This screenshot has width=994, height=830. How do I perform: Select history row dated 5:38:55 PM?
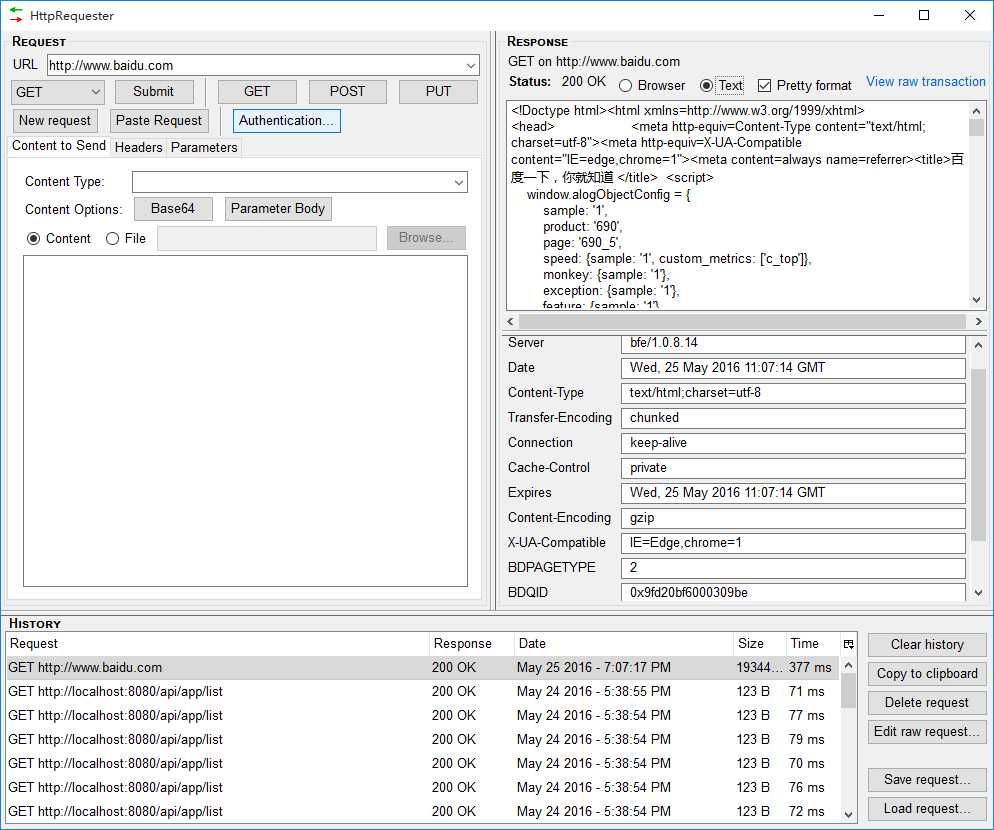pos(423,692)
